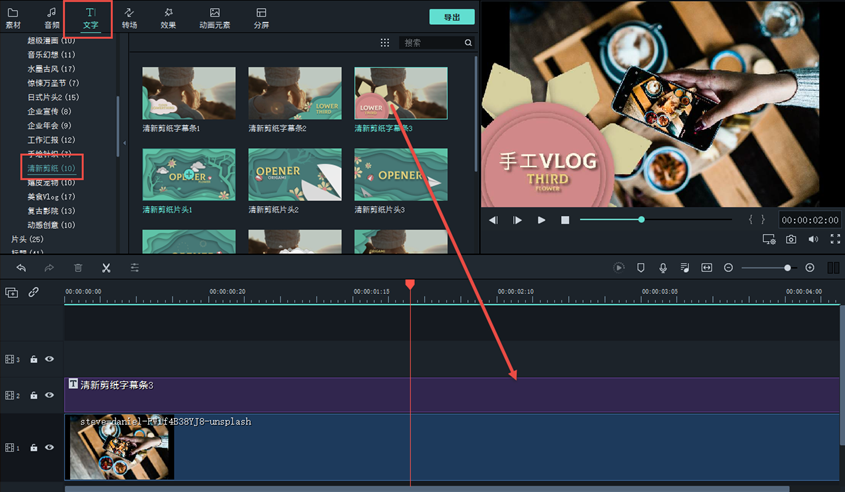The width and height of the screenshot is (845, 492).
Task: Click the undo arrow in timeline toolbar
Action: click(21, 268)
